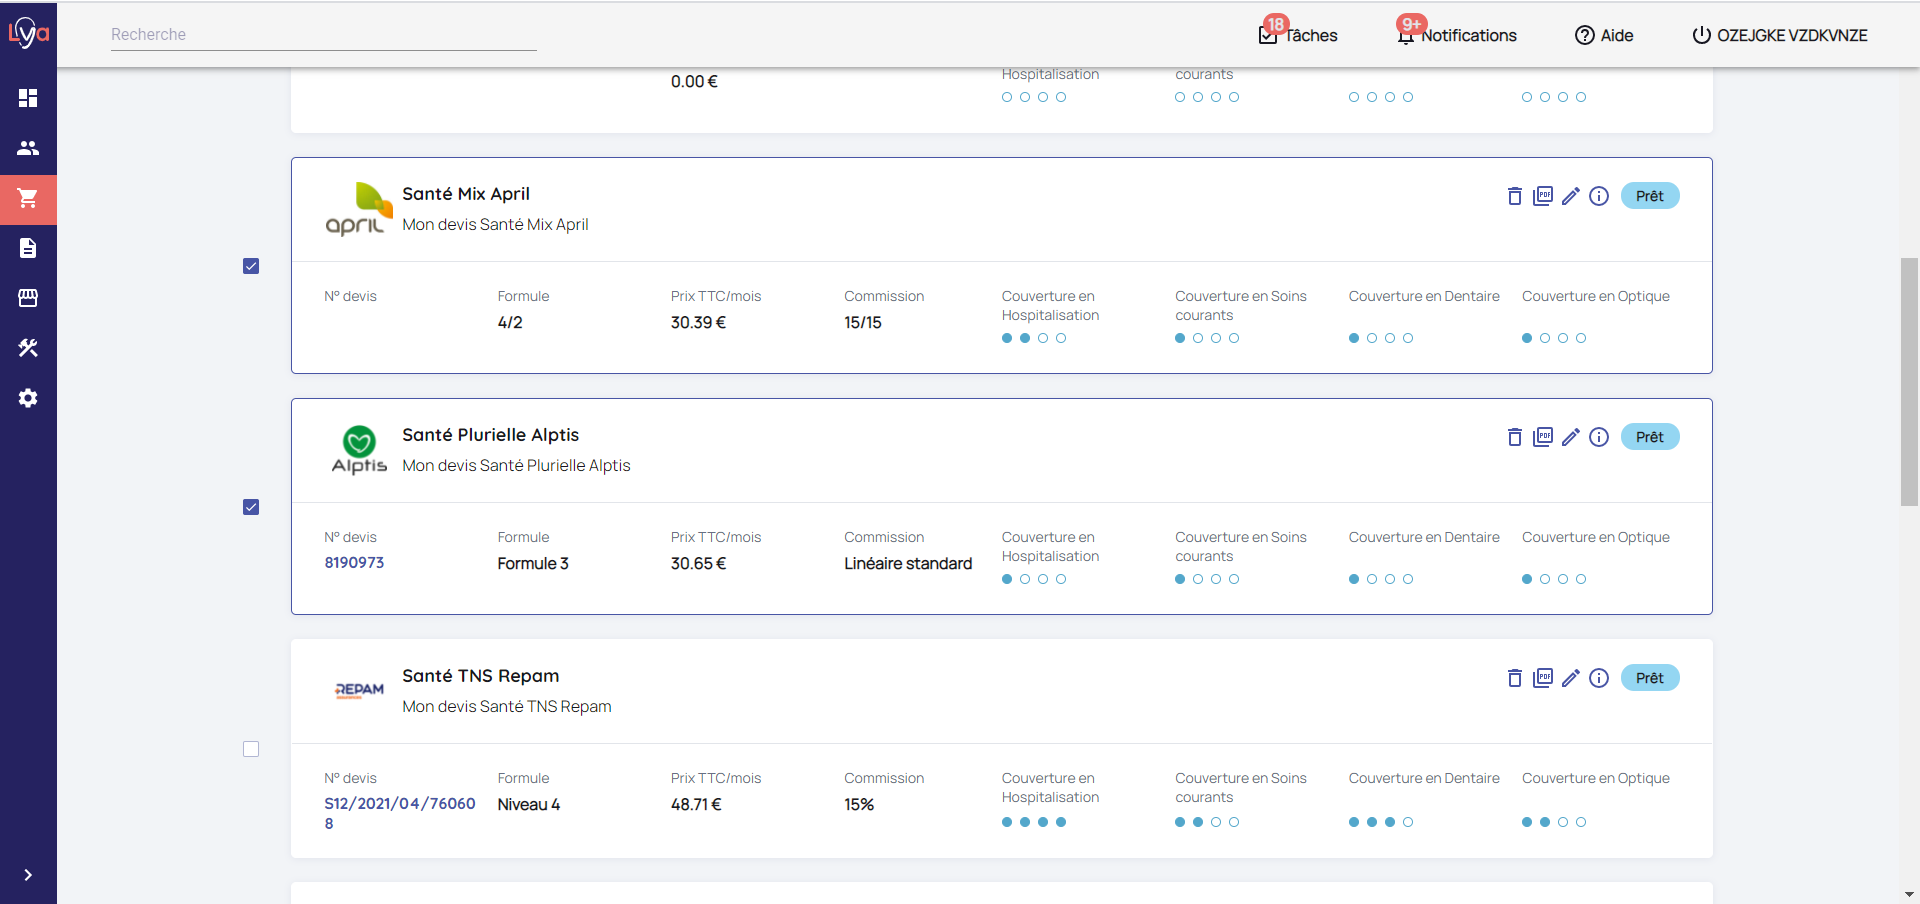The width and height of the screenshot is (1920, 904).
Task: Open the dashboard icon in sidebar
Action: [28, 98]
